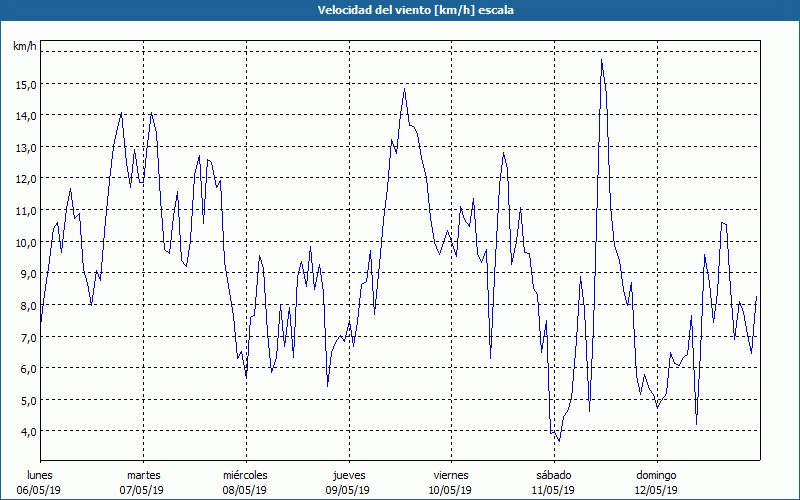Click the date 08/05/19
Image resolution: width=800 pixels, height=500 pixels.
244,490
